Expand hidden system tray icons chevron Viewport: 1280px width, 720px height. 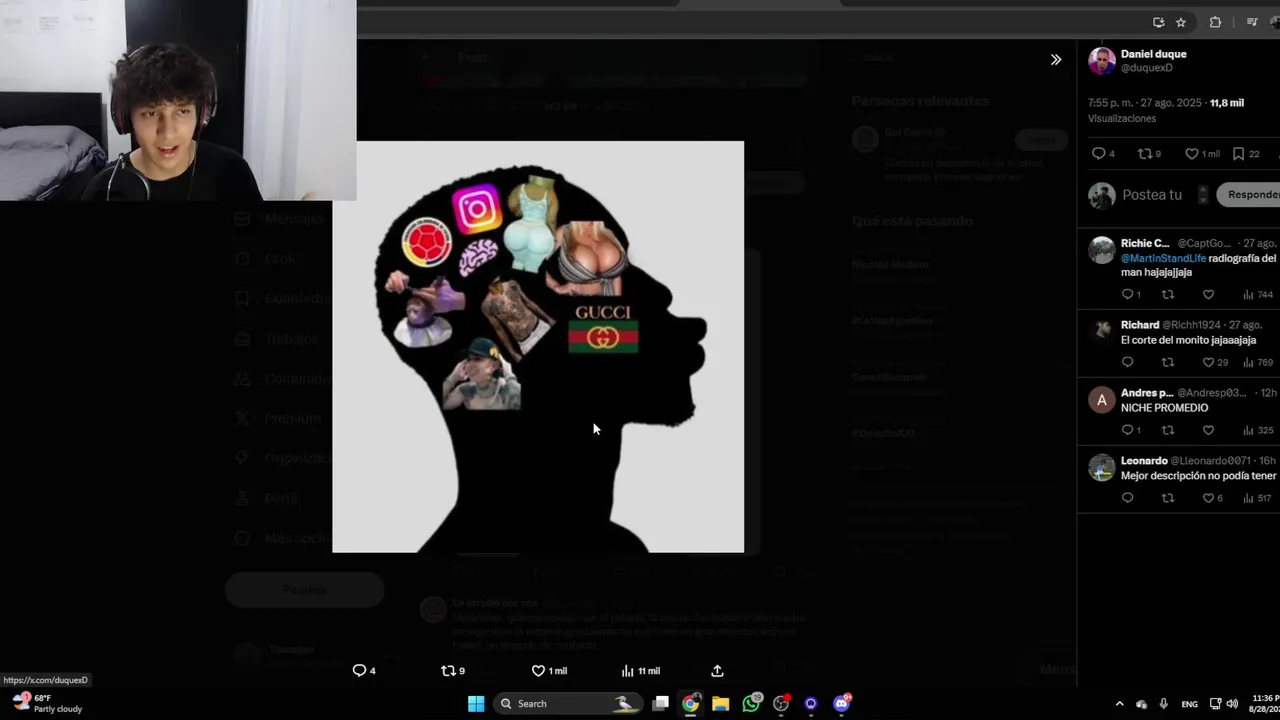[x=1119, y=704]
